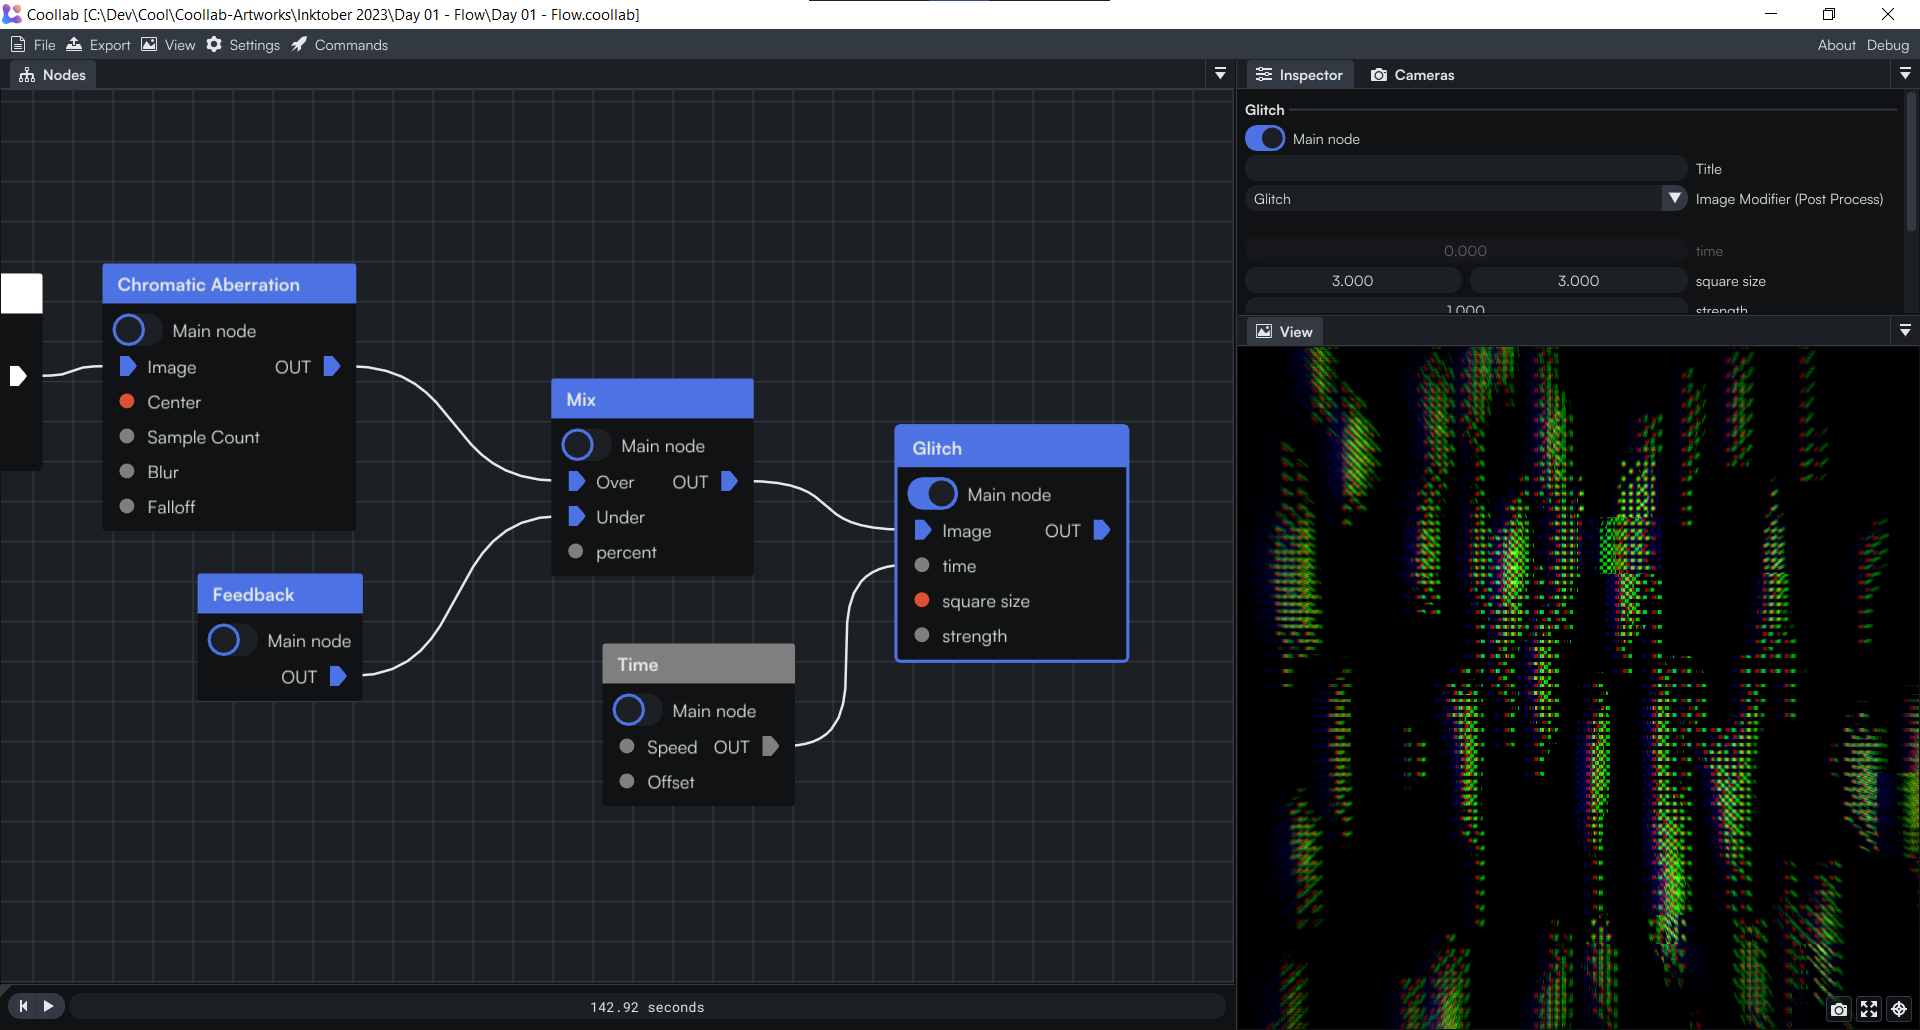The width and height of the screenshot is (1920, 1030).
Task: Click the Mix node Under input pin
Action: pyautogui.click(x=576, y=517)
